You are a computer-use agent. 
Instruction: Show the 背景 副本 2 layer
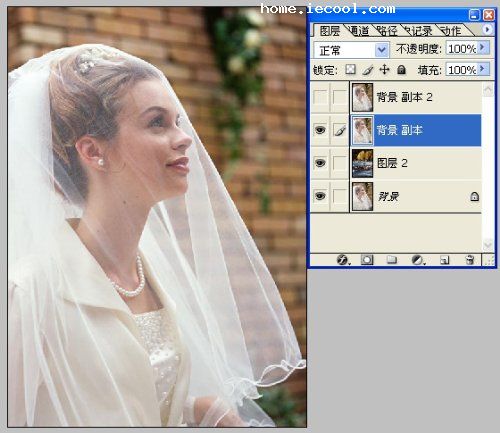[x=320, y=97]
